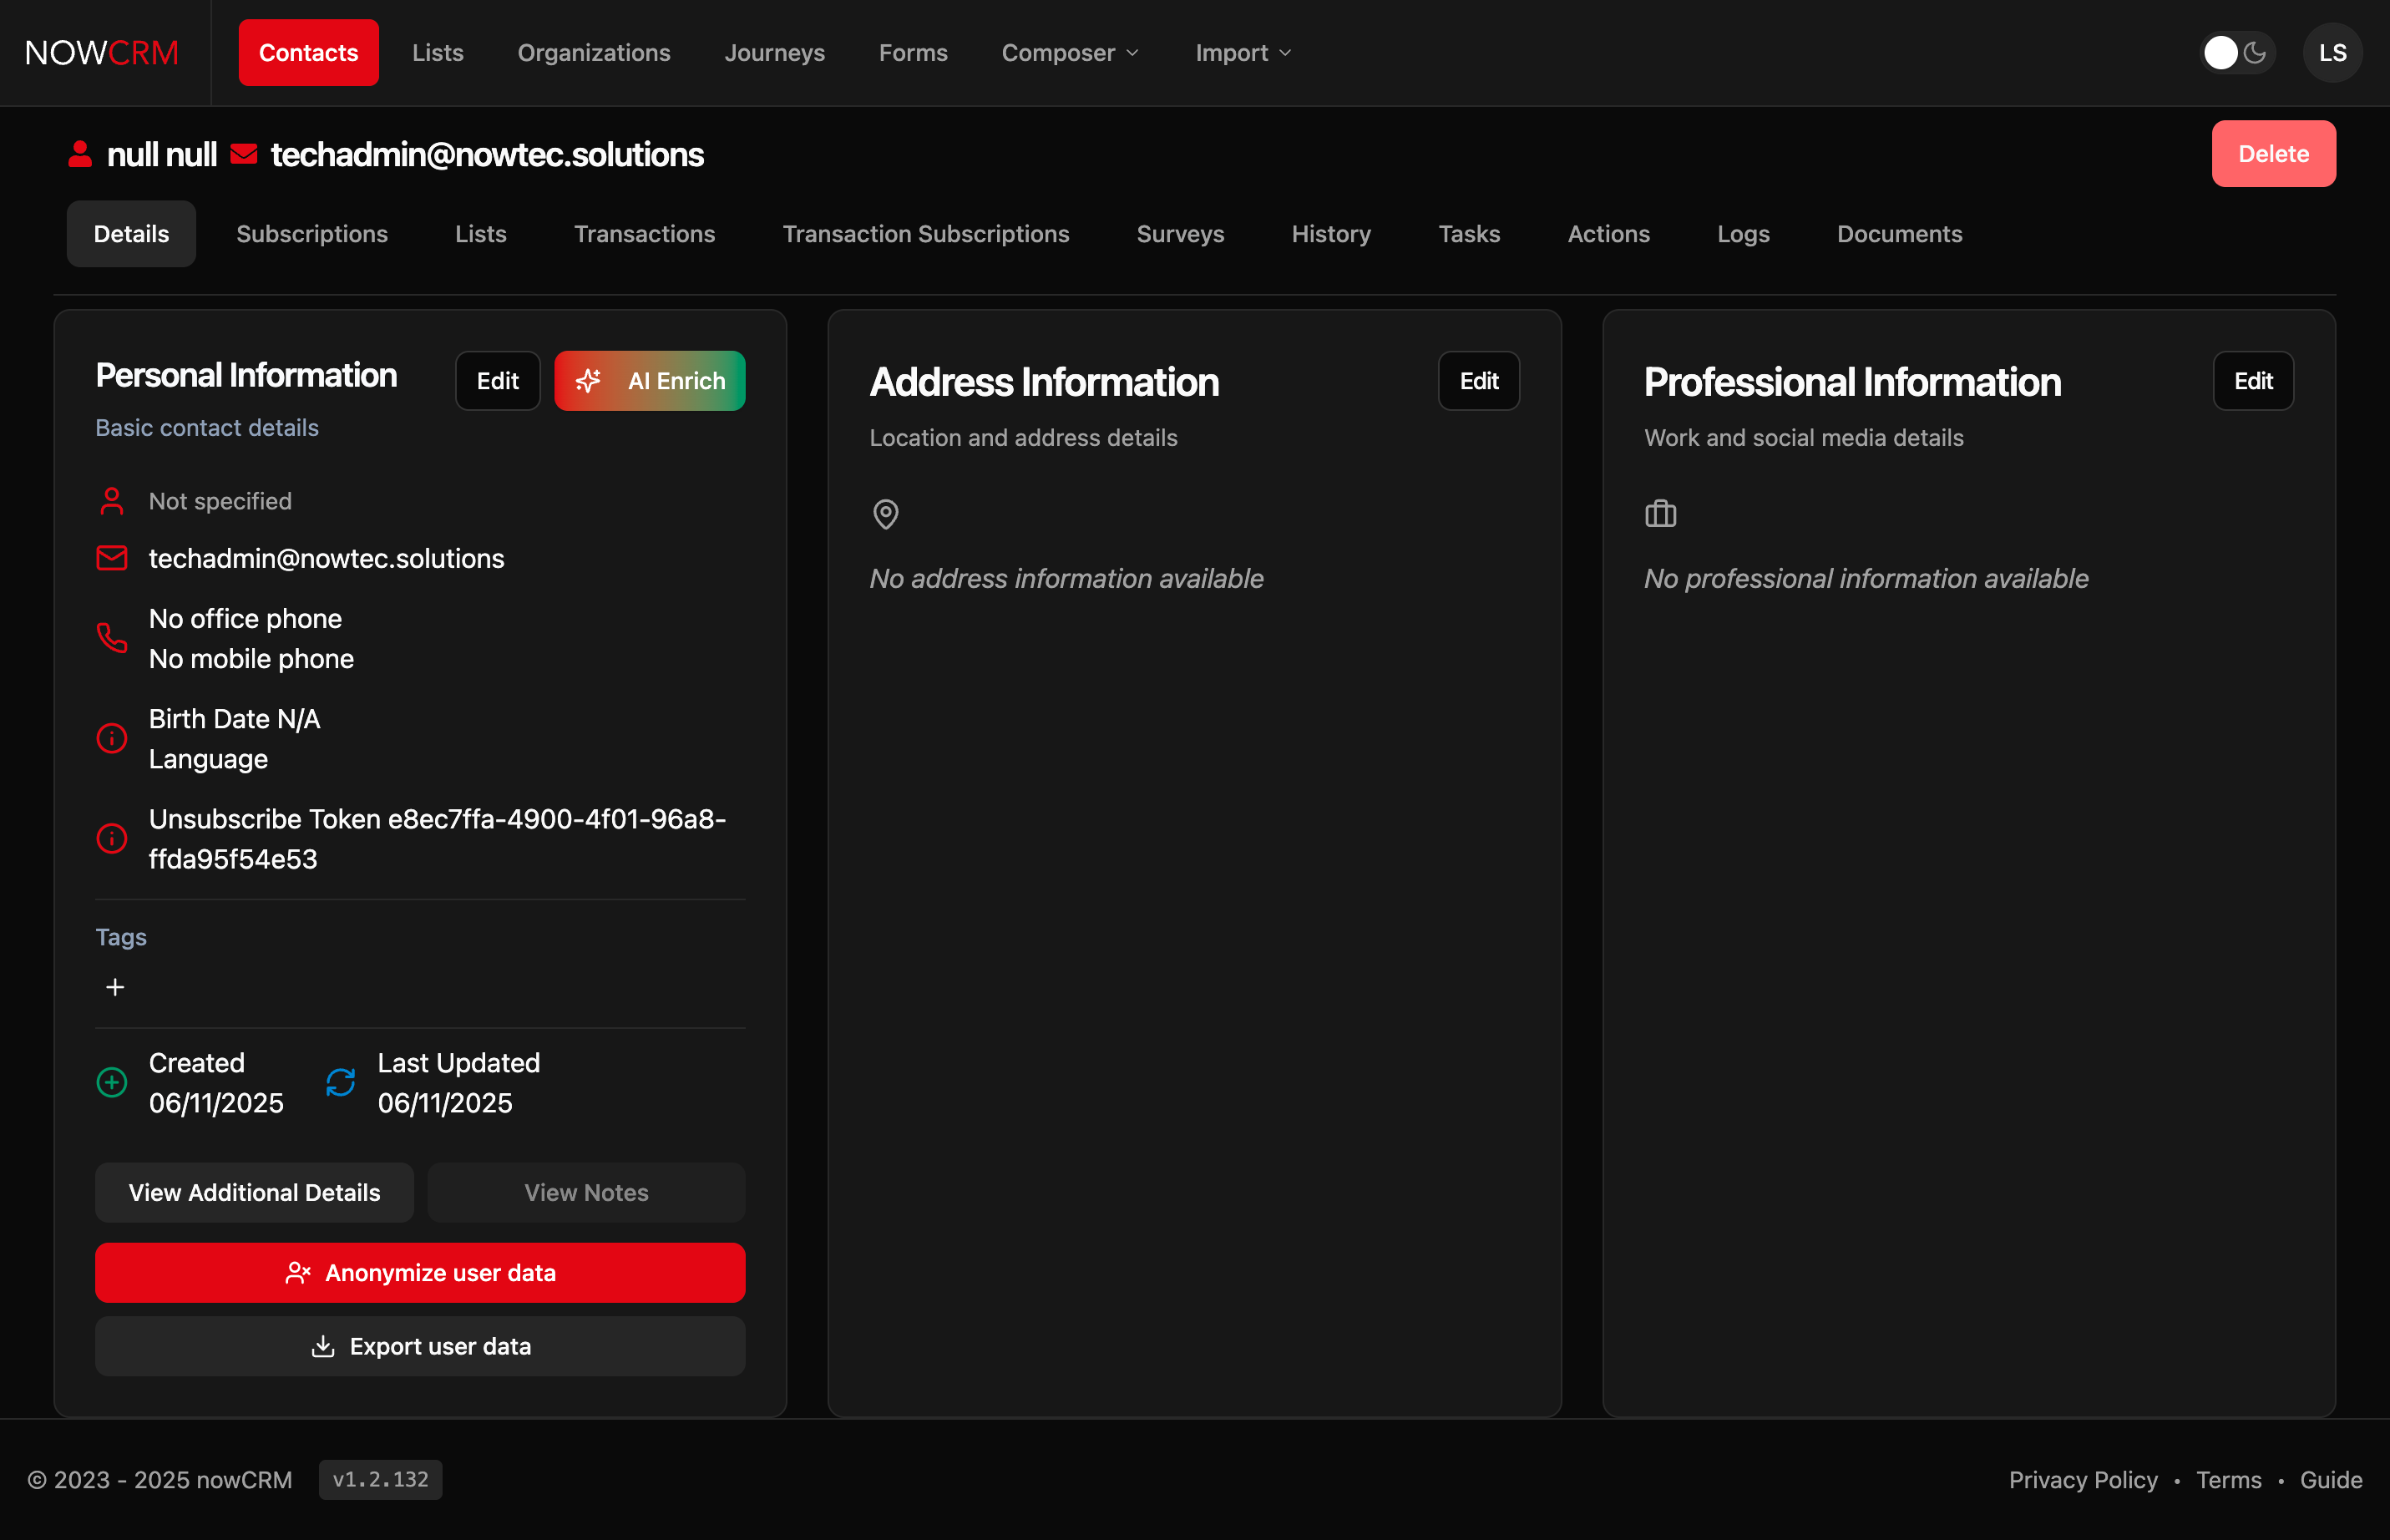Image resolution: width=2390 pixels, height=1540 pixels.
Task: Expand the Import dropdown
Action: (x=1242, y=52)
